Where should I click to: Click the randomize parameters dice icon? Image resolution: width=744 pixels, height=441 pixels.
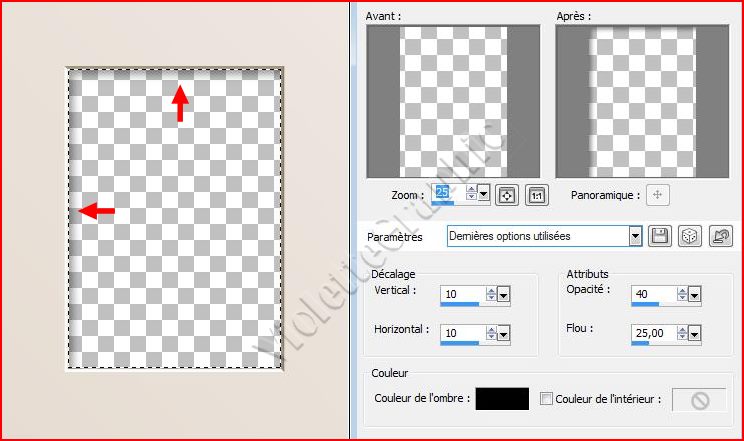(689, 236)
